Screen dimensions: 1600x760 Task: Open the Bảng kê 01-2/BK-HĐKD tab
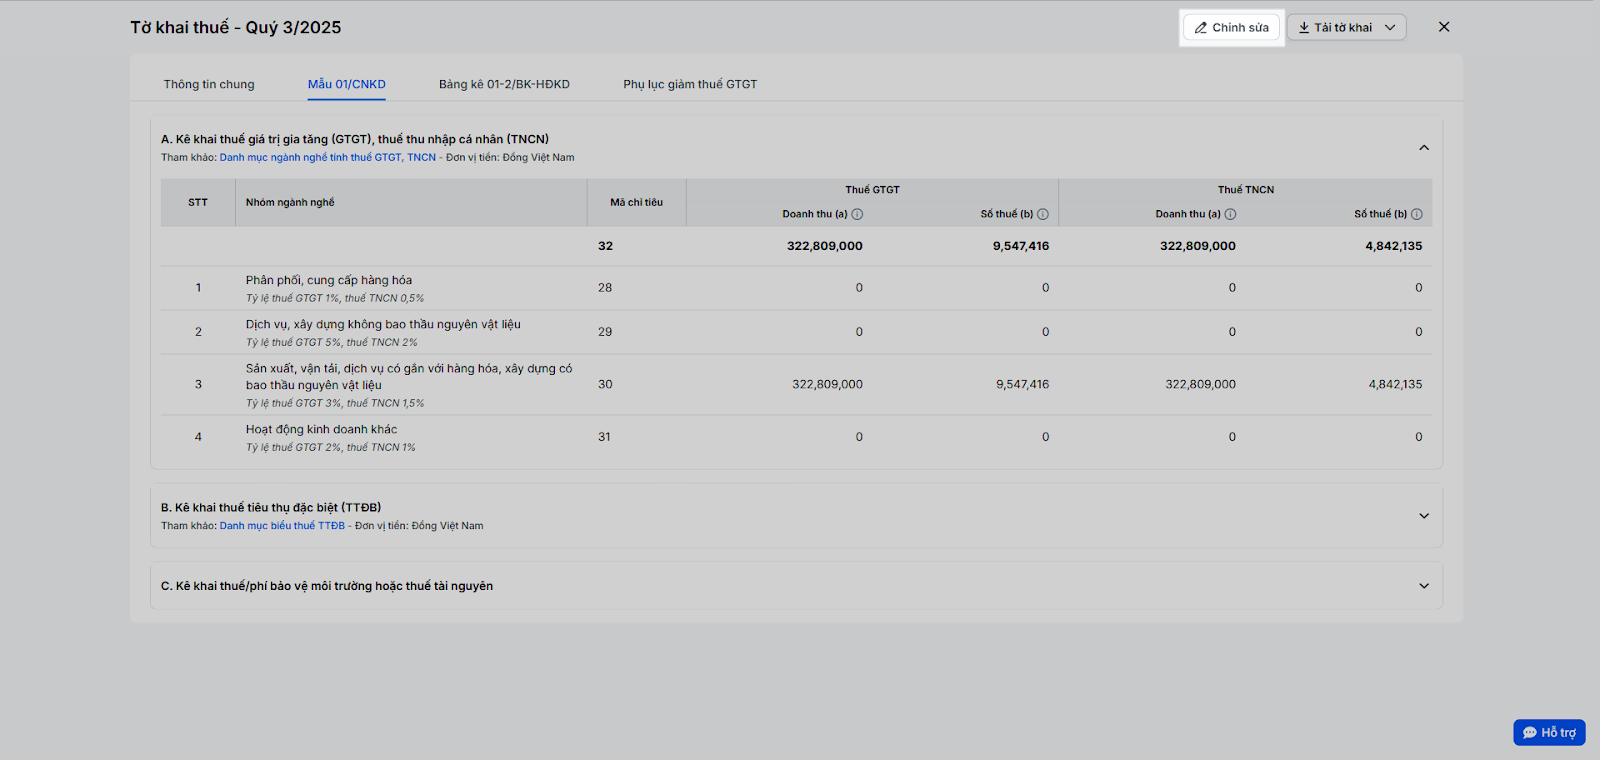point(504,84)
